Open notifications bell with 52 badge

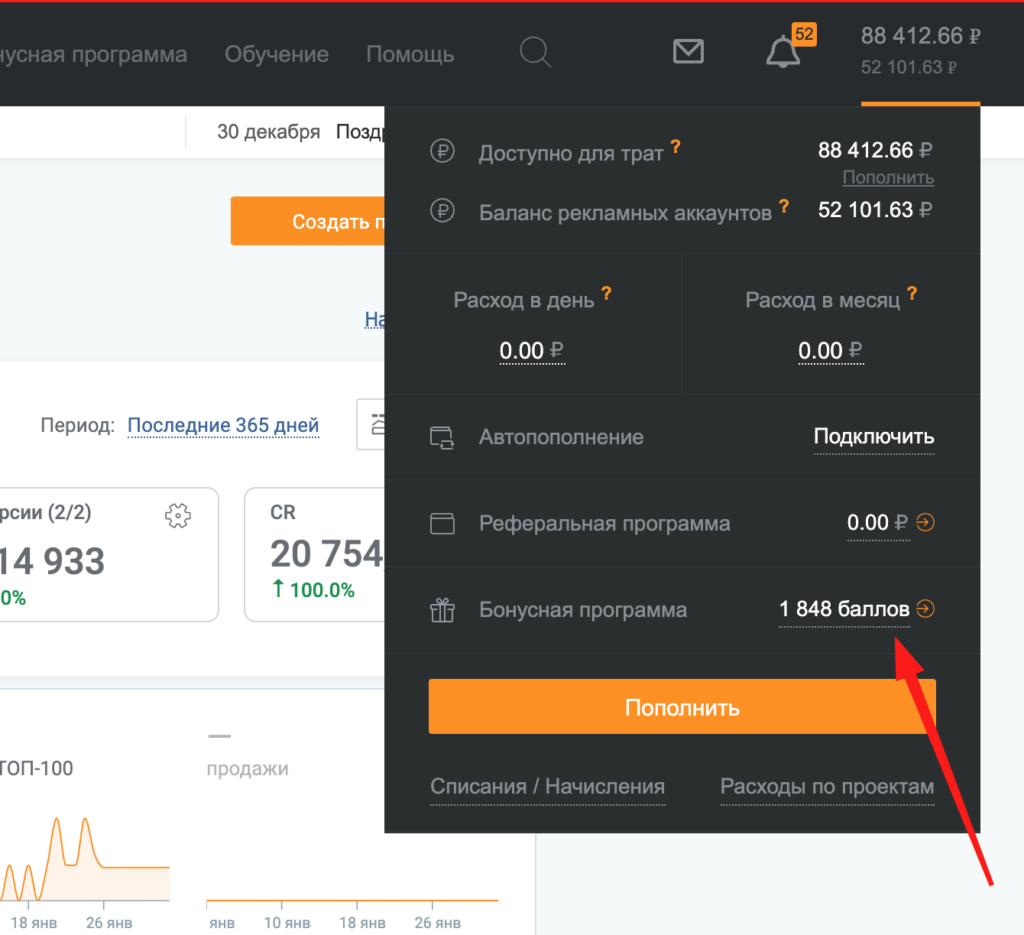tap(783, 52)
